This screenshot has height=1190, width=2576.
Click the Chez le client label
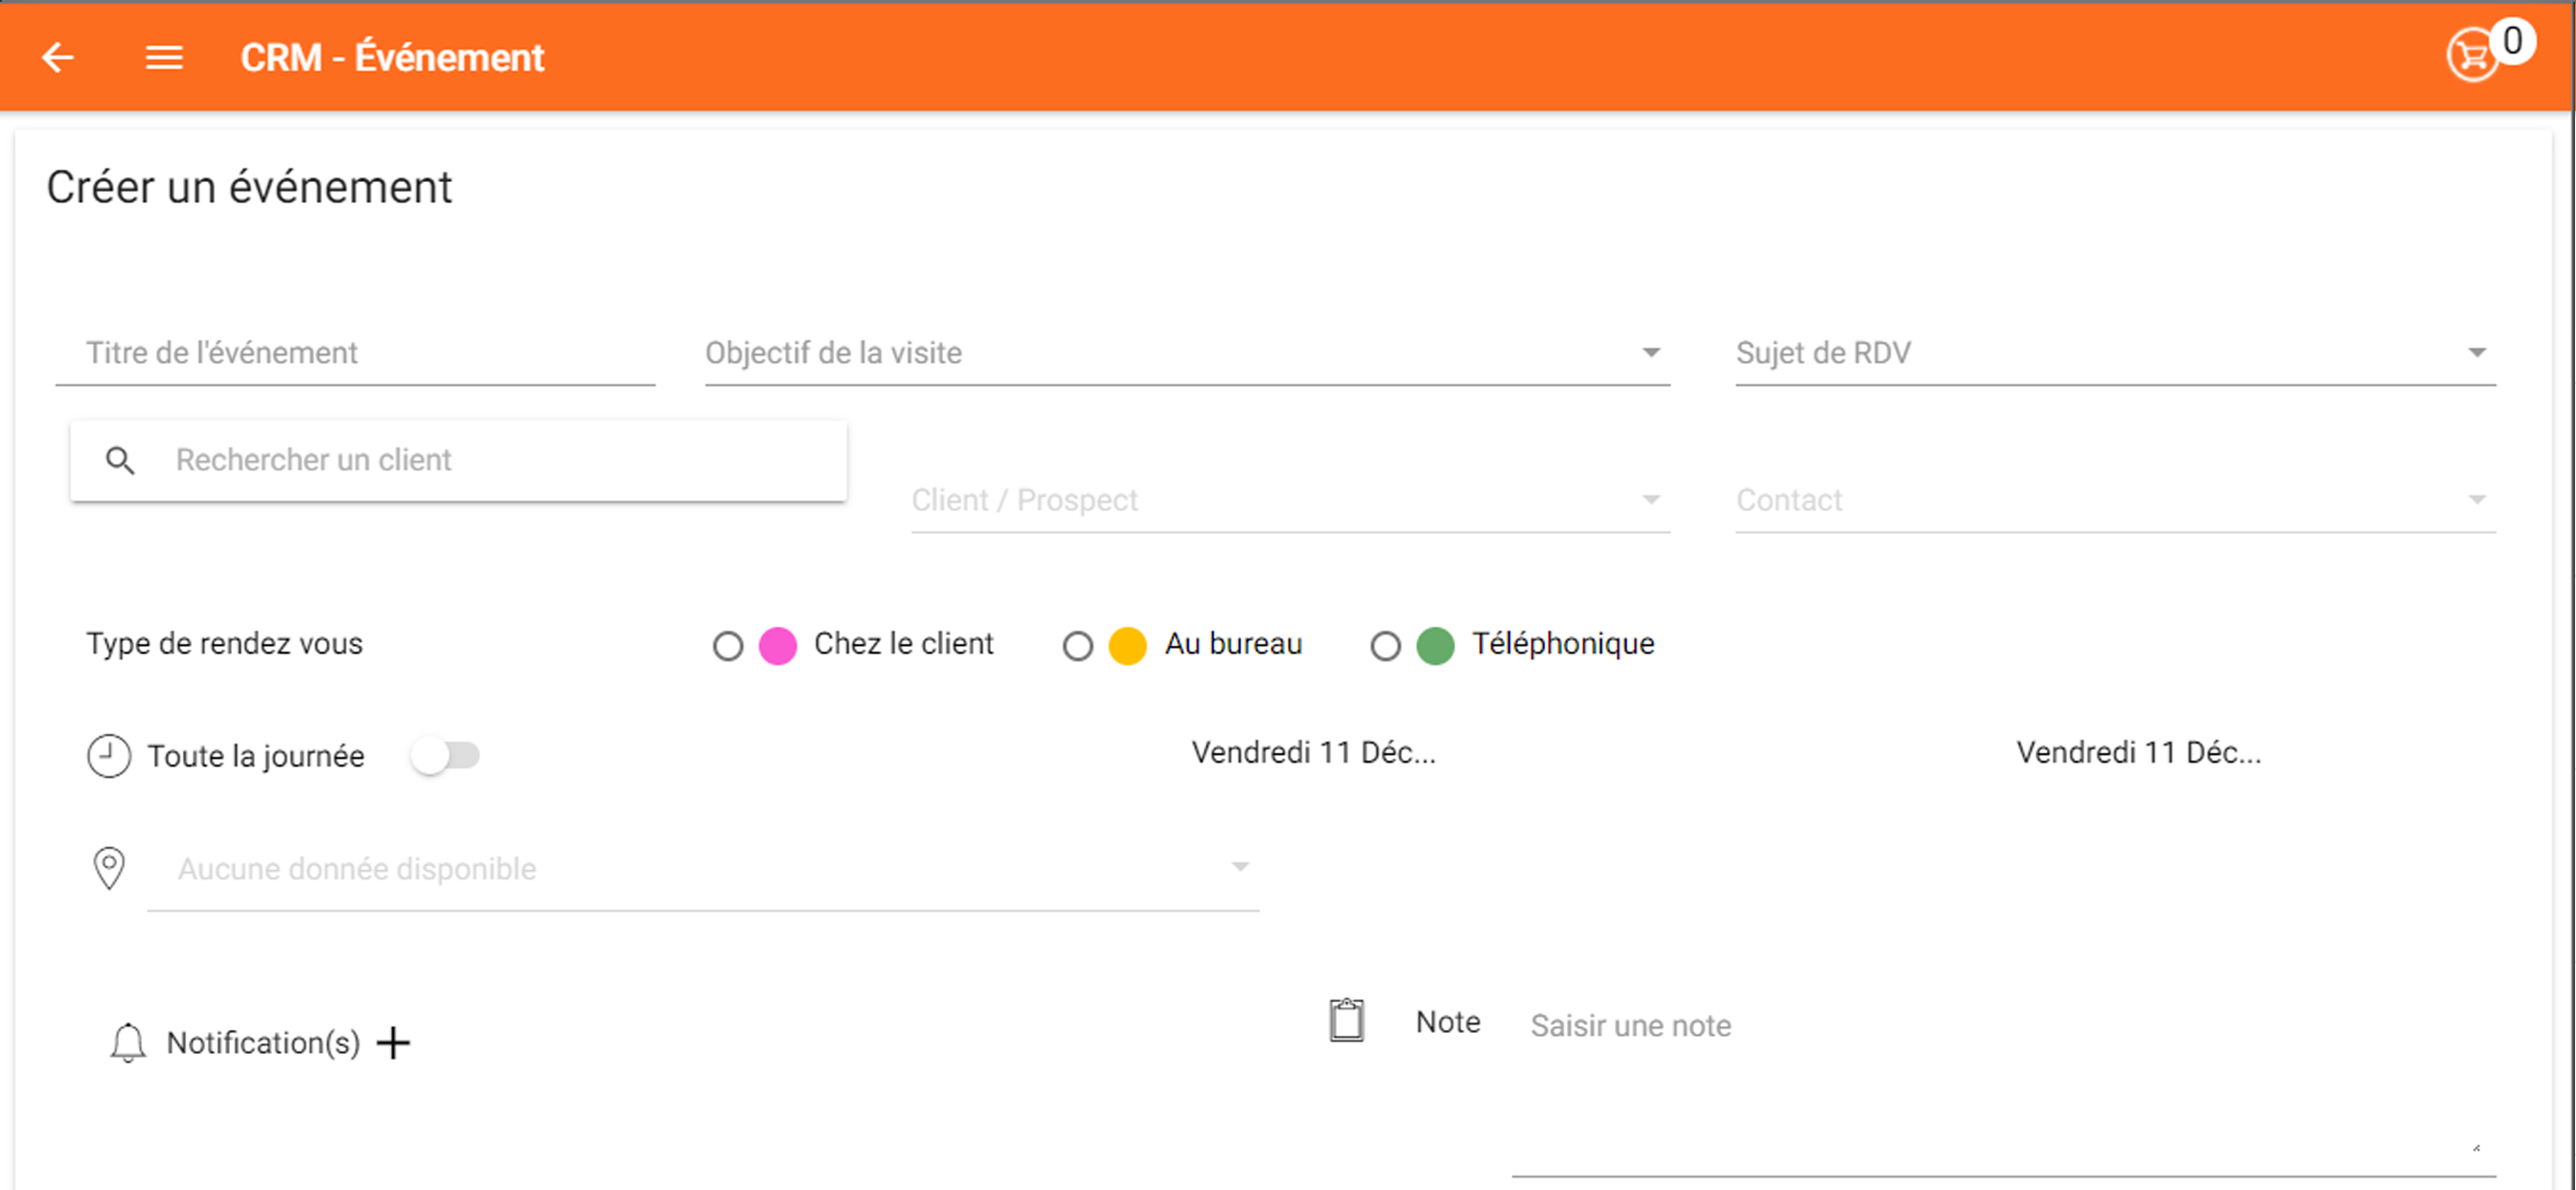pos(903,643)
